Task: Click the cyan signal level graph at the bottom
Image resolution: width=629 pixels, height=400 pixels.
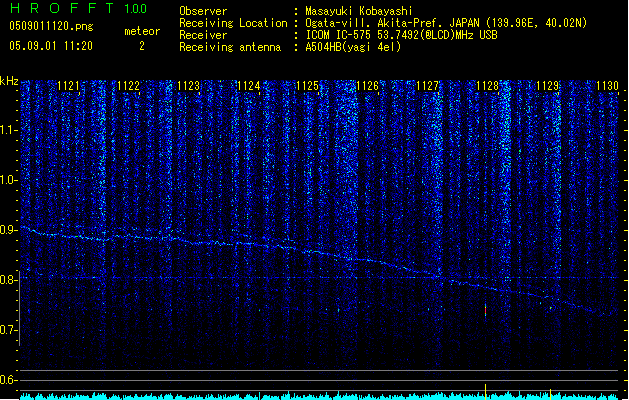Action: coord(319,396)
